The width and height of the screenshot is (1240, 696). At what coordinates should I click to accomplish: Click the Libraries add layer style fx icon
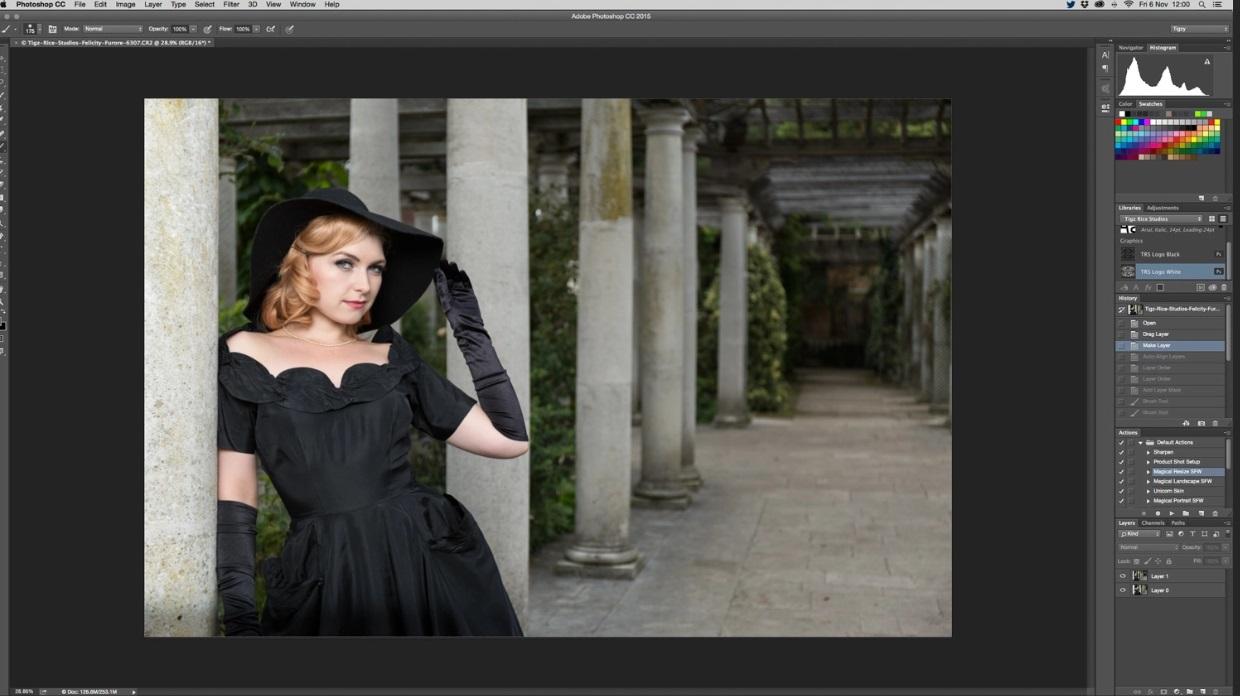click(x=1148, y=287)
